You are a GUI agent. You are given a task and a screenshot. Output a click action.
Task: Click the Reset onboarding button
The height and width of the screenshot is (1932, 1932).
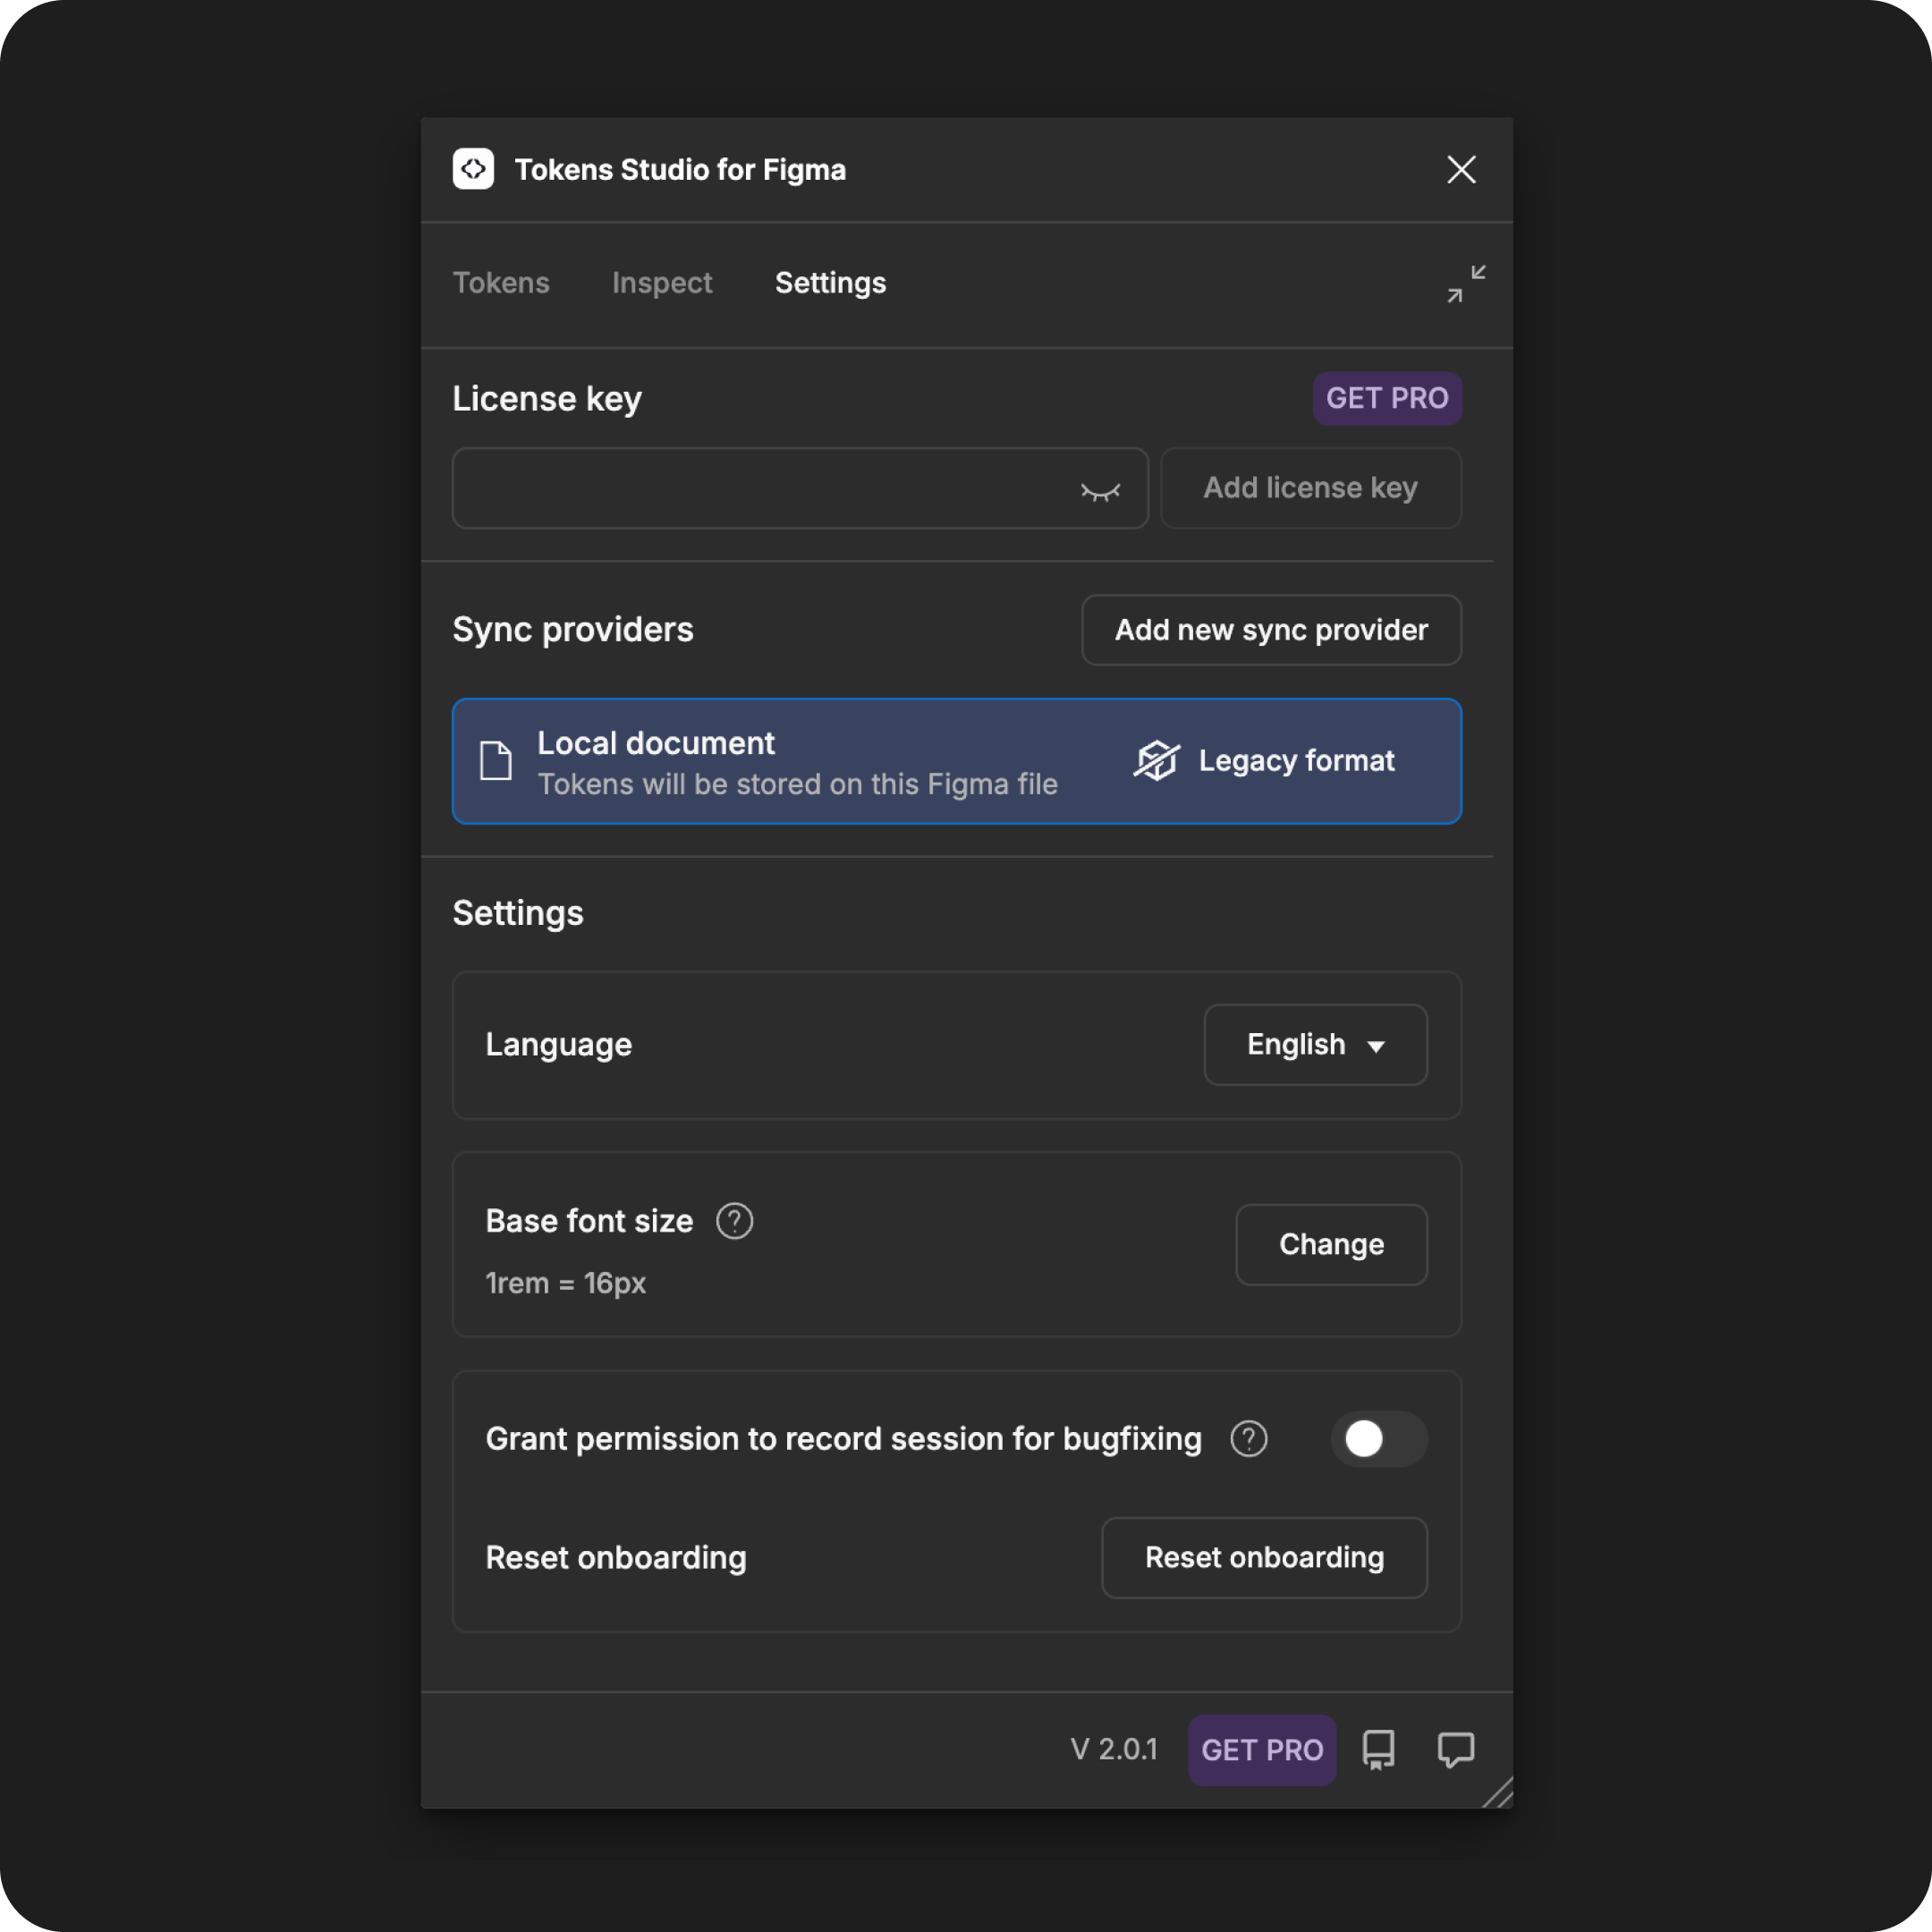pyautogui.click(x=1265, y=1558)
